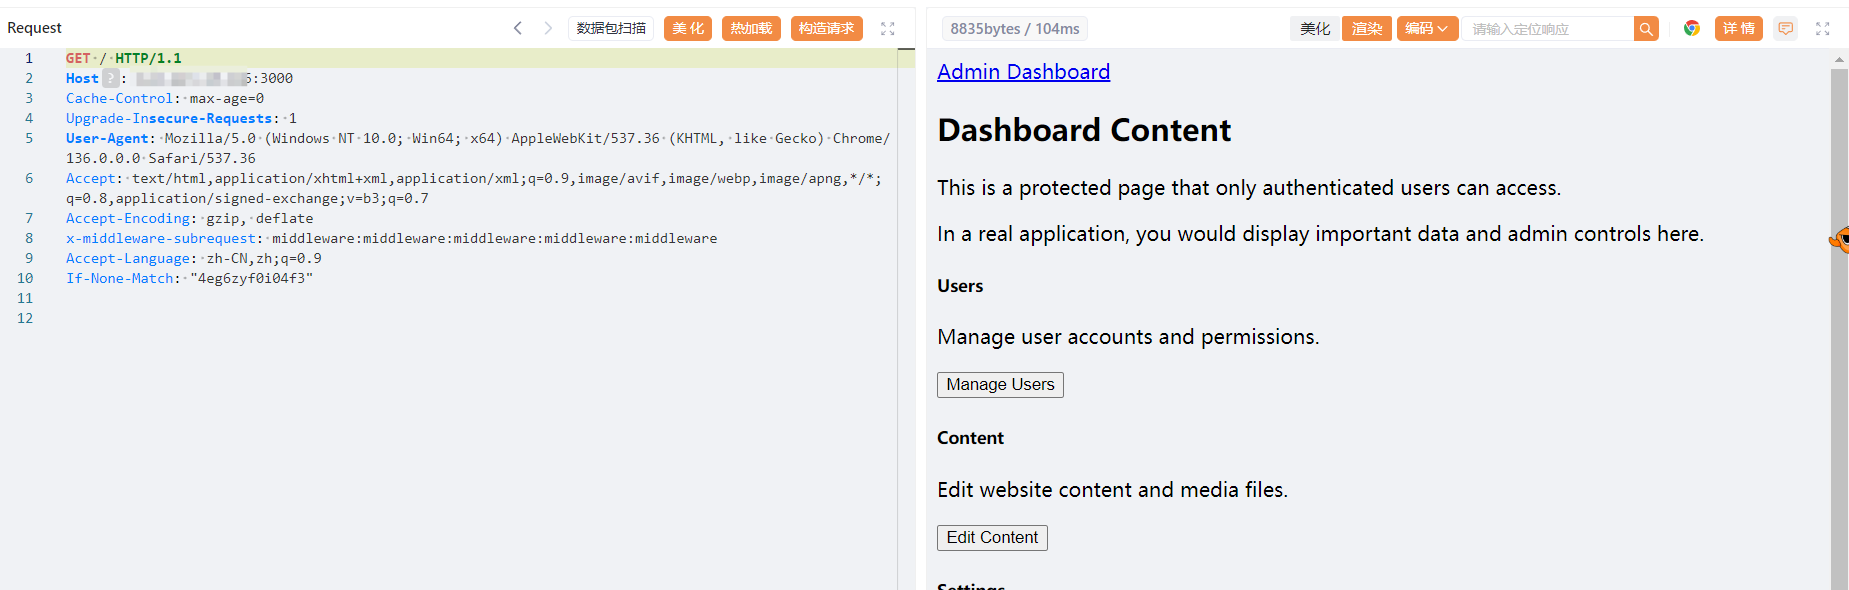Click the comment bubble icon
Viewport: 1849px width, 590px height.
coord(1785,29)
